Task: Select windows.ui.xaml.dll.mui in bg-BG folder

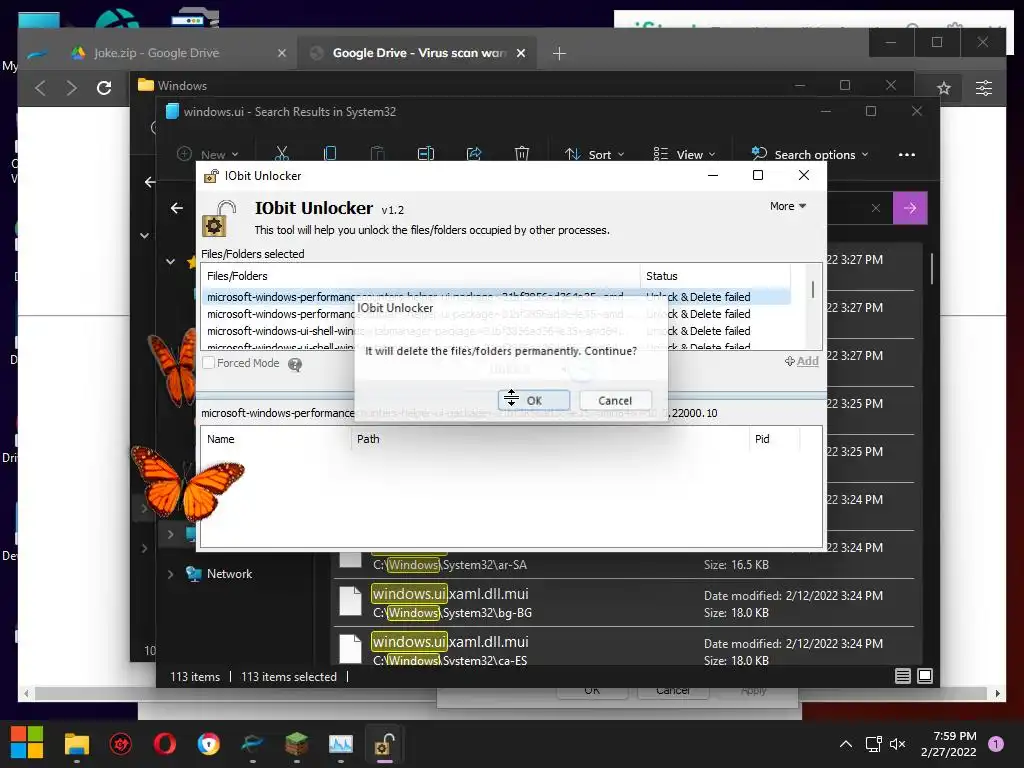Action: [x=624, y=603]
